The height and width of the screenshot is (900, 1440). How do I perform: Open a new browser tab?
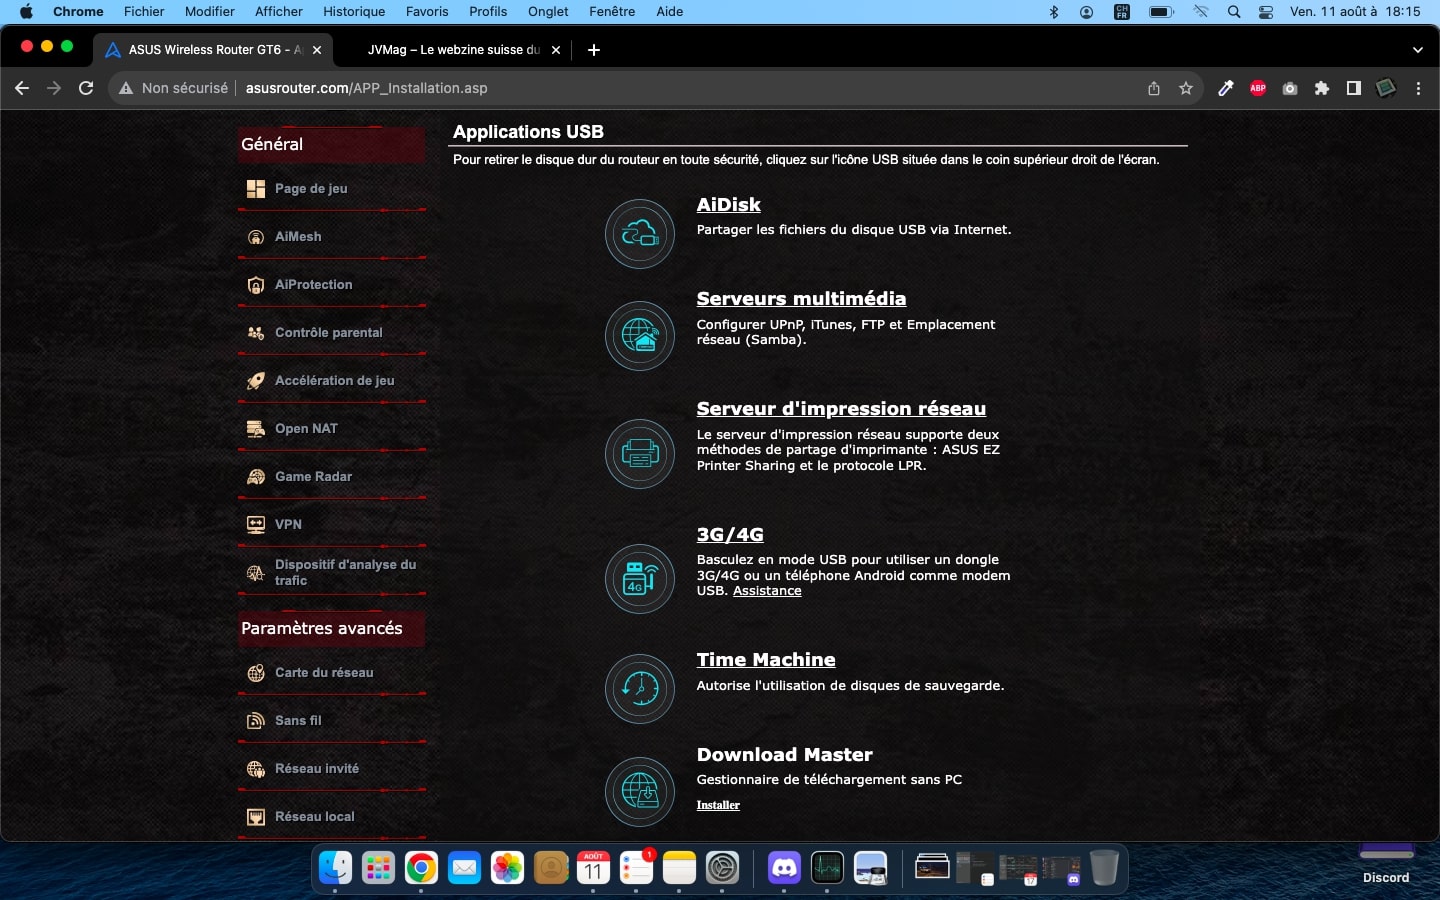pyautogui.click(x=594, y=49)
